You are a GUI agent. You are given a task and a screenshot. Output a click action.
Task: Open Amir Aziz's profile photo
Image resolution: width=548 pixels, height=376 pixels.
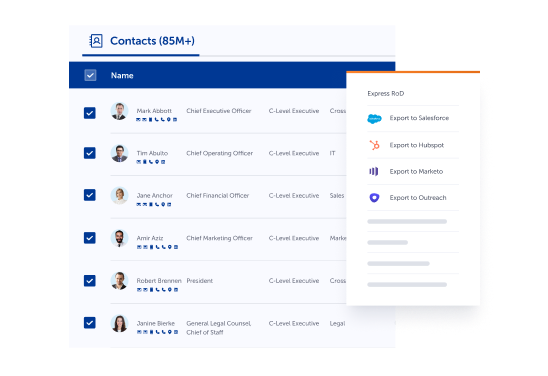click(120, 238)
